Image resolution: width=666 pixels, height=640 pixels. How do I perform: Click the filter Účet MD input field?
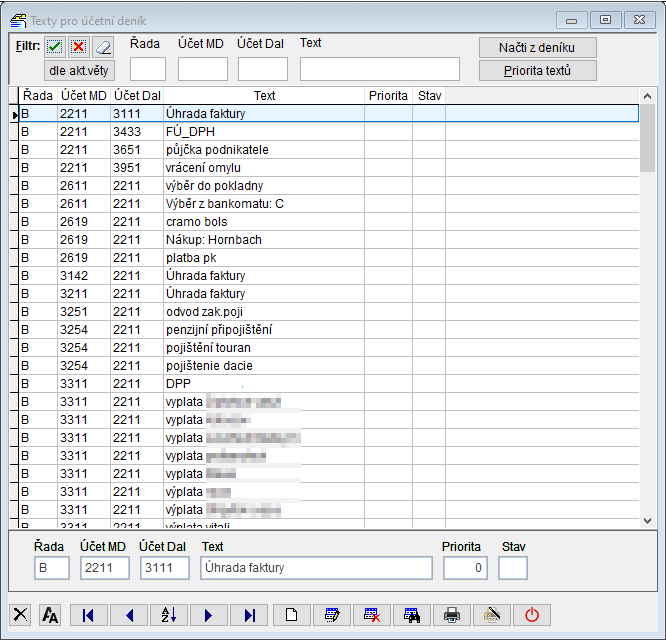click(x=203, y=69)
